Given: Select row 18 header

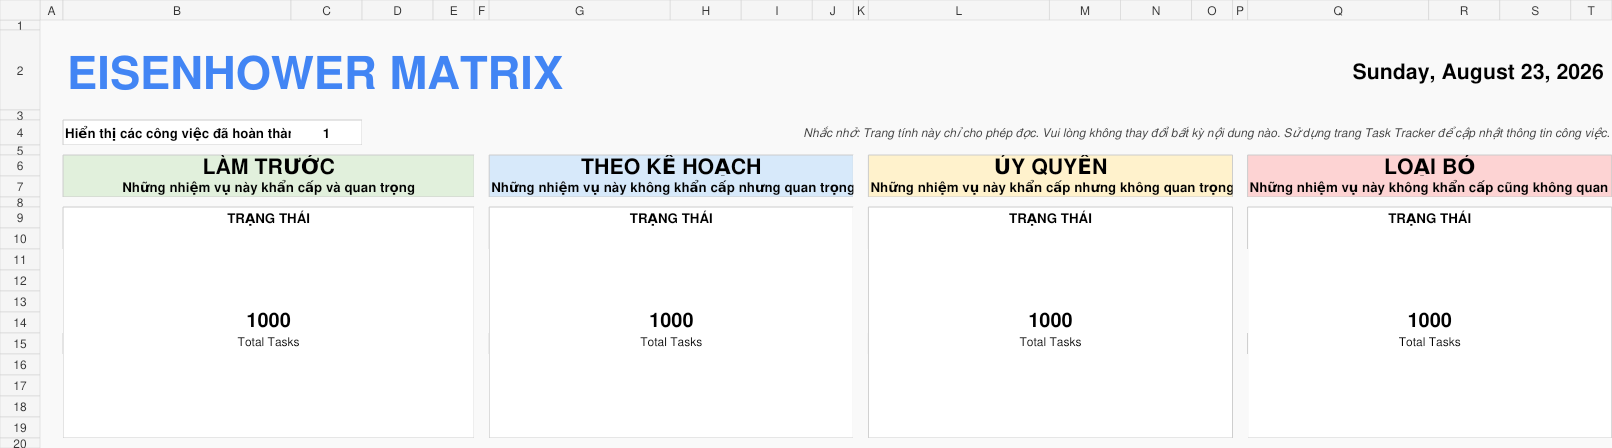Looking at the screenshot, I should (x=20, y=407).
